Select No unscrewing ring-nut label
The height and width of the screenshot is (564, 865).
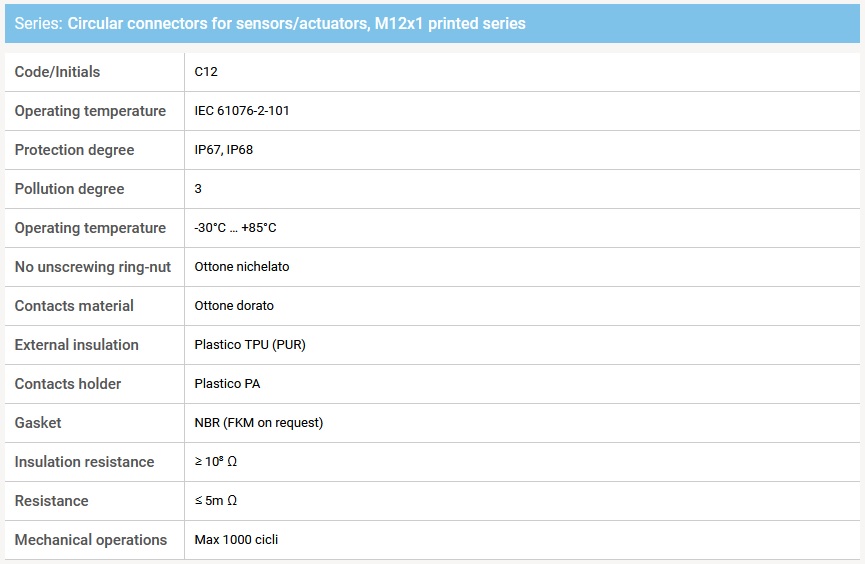[x=93, y=267]
